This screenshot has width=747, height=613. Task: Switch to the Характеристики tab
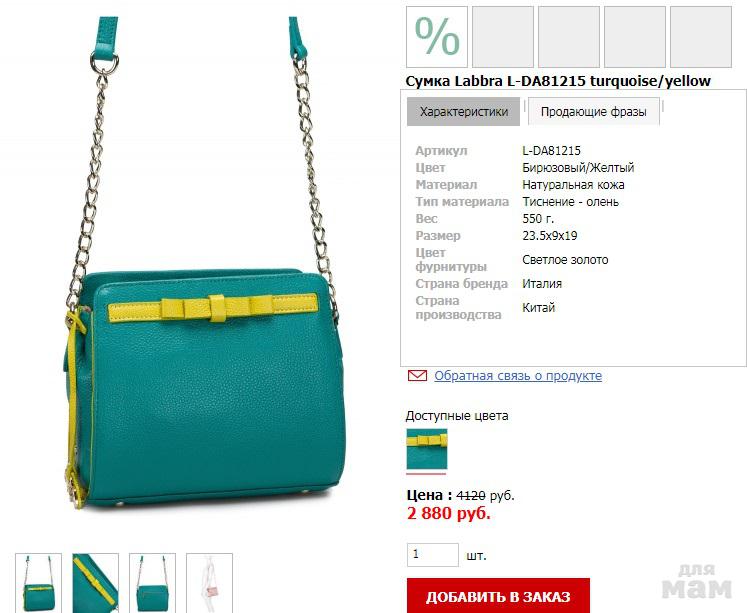pyautogui.click(x=463, y=112)
